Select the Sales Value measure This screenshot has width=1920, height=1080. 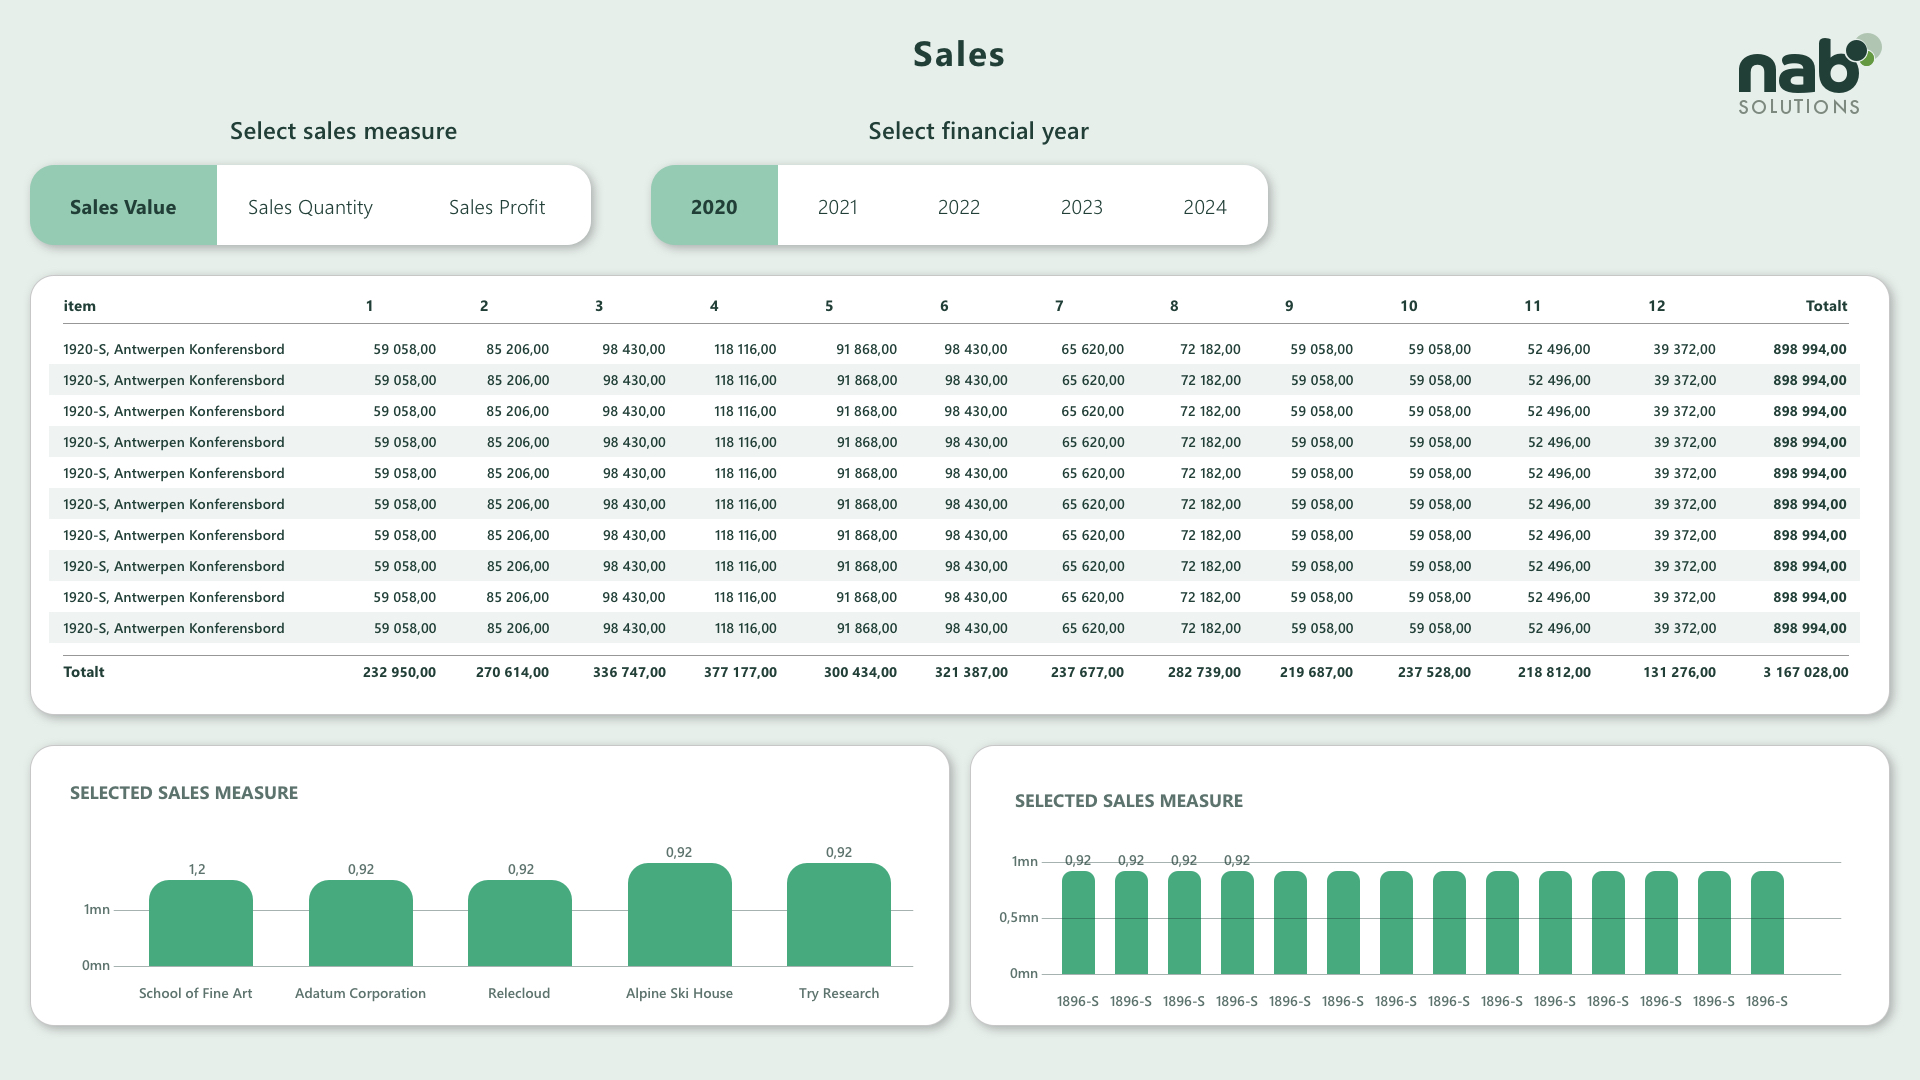123,207
